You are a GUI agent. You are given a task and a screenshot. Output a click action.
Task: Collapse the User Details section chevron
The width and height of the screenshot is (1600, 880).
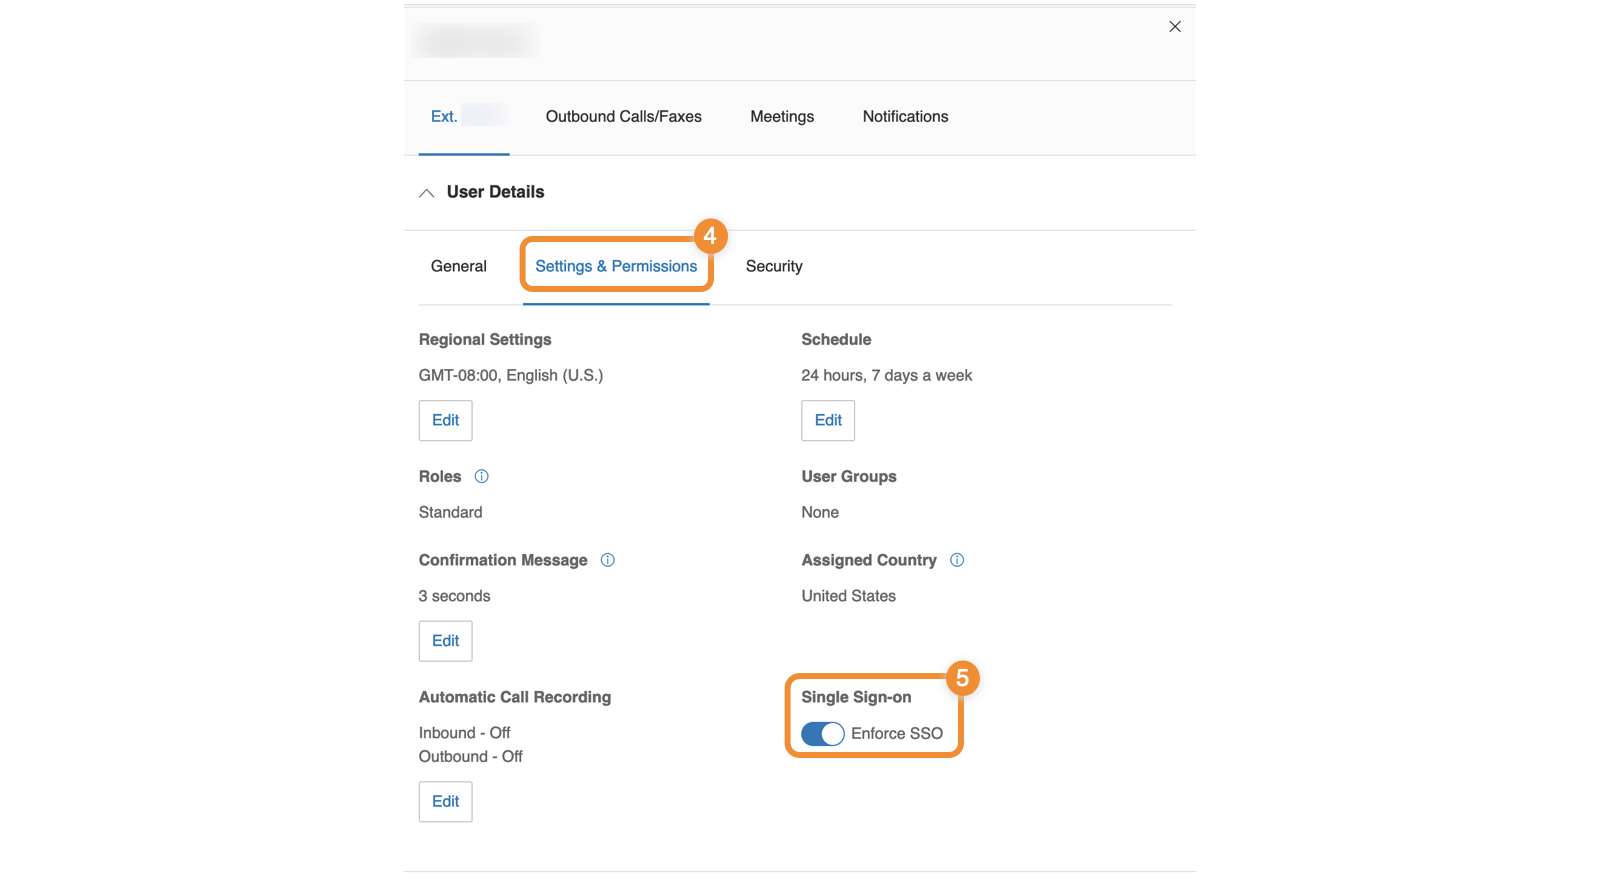pos(427,193)
